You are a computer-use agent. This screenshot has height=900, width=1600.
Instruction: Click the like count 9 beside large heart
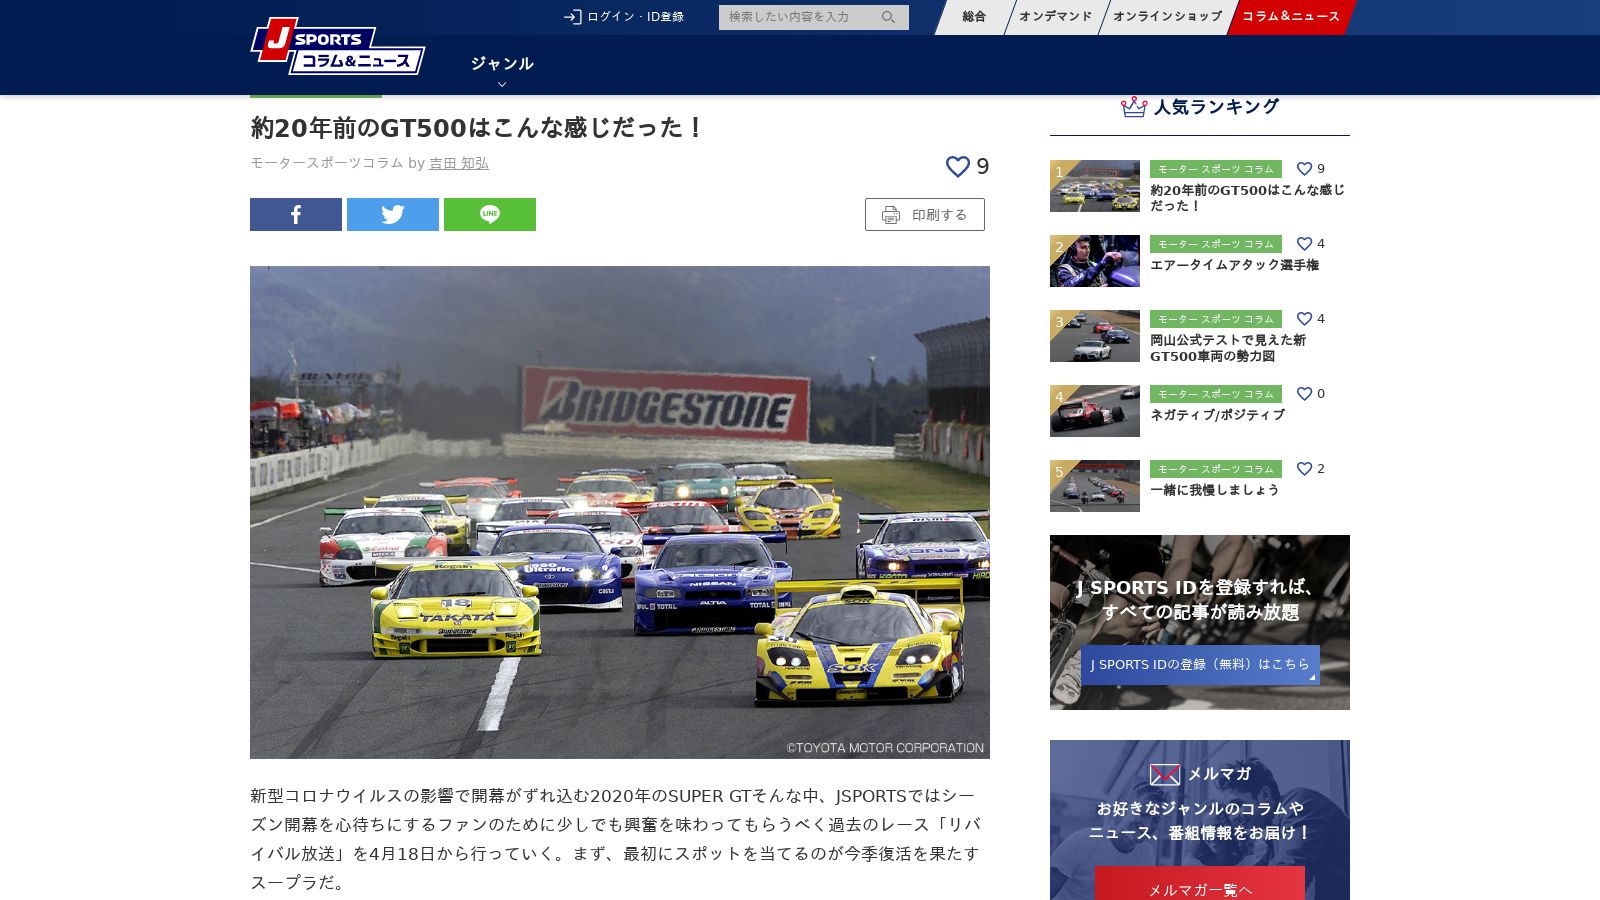[x=983, y=167]
